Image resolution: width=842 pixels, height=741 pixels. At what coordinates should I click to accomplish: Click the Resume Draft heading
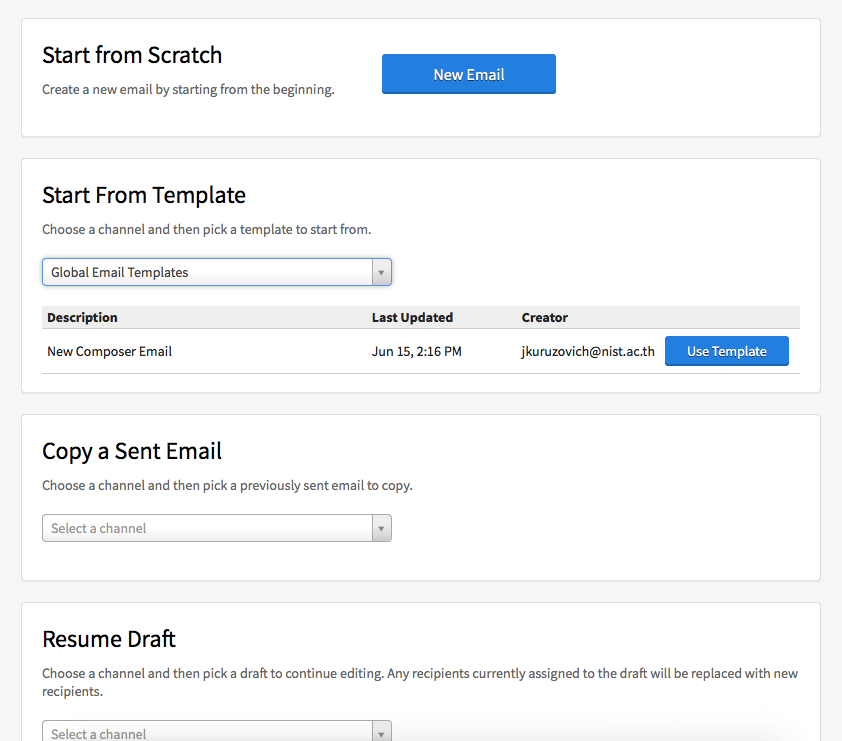pos(108,638)
